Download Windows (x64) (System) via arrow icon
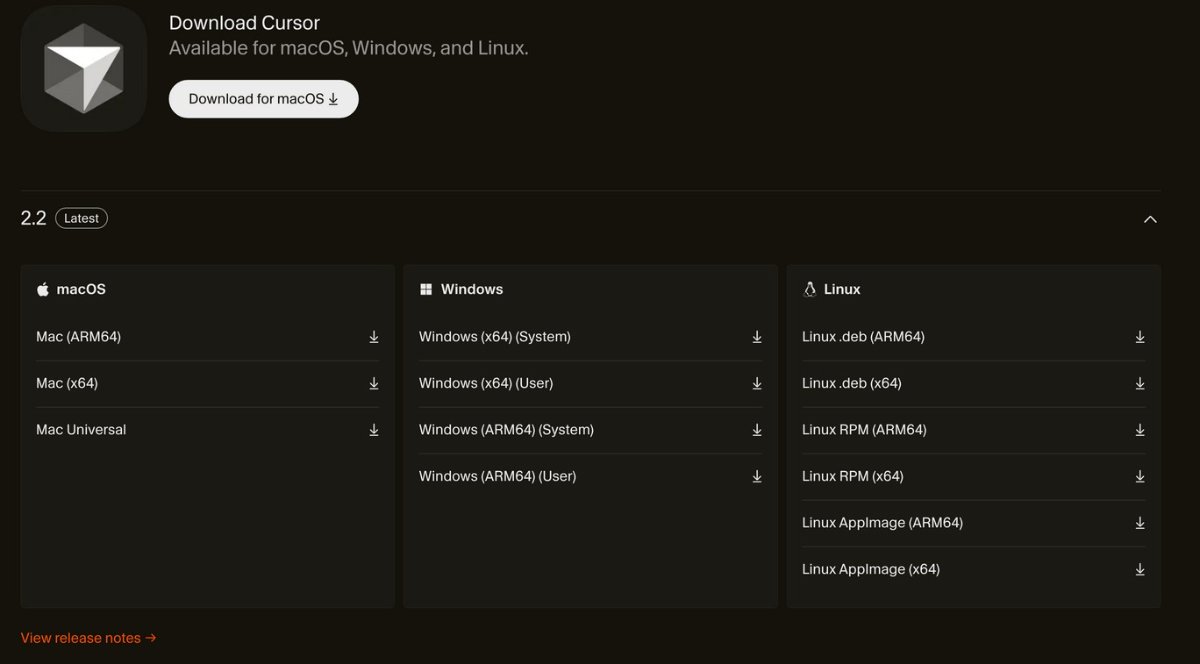The image size is (1200, 664). point(757,337)
